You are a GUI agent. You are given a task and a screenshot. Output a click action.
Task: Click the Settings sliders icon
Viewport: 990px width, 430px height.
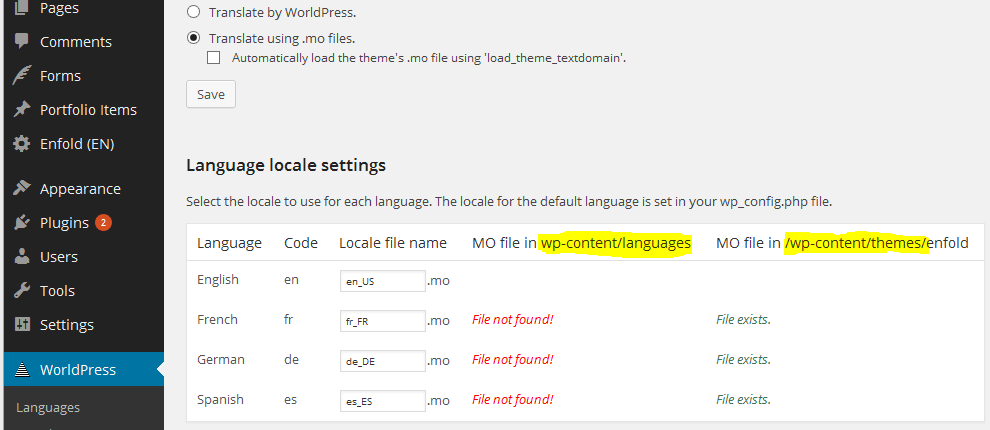pyautogui.click(x=21, y=325)
